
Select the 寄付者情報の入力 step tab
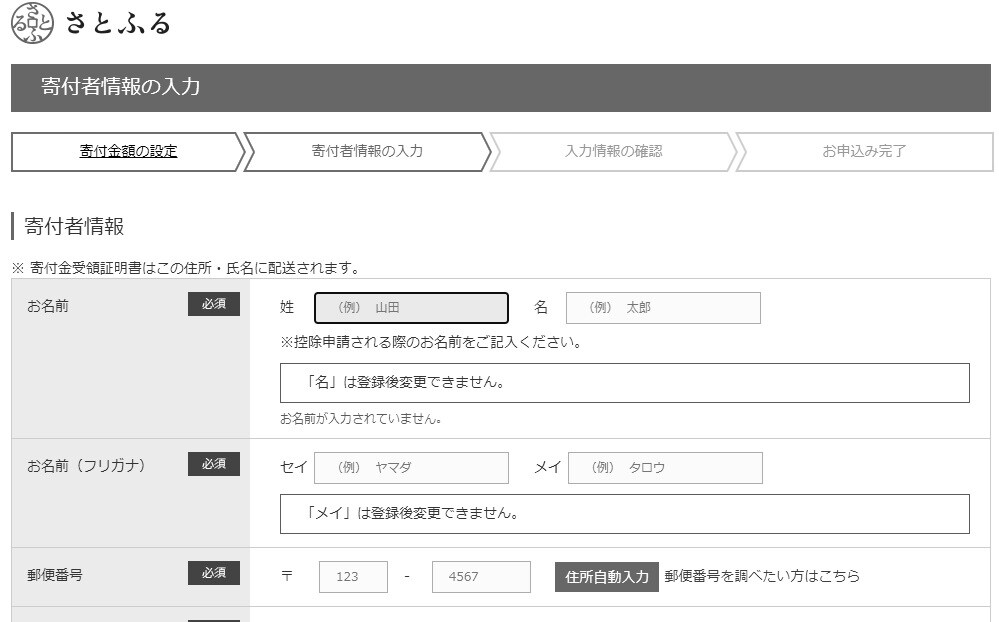click(x=367, y=152)
